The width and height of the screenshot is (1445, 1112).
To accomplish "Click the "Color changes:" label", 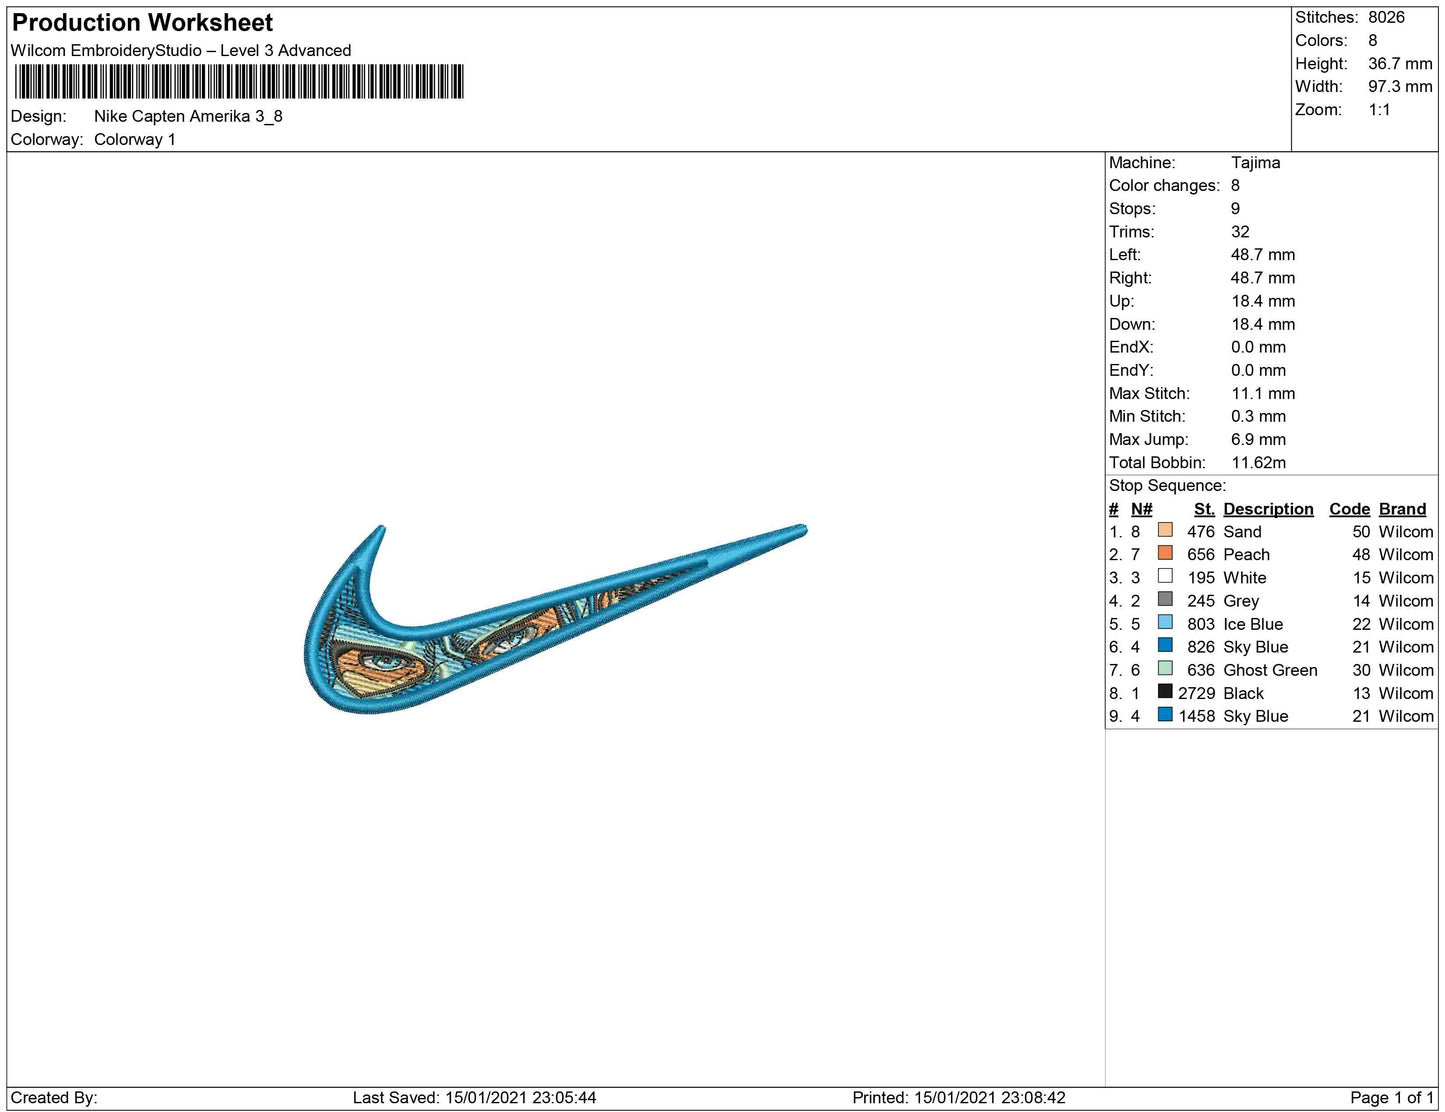I will pos(1164,186).
